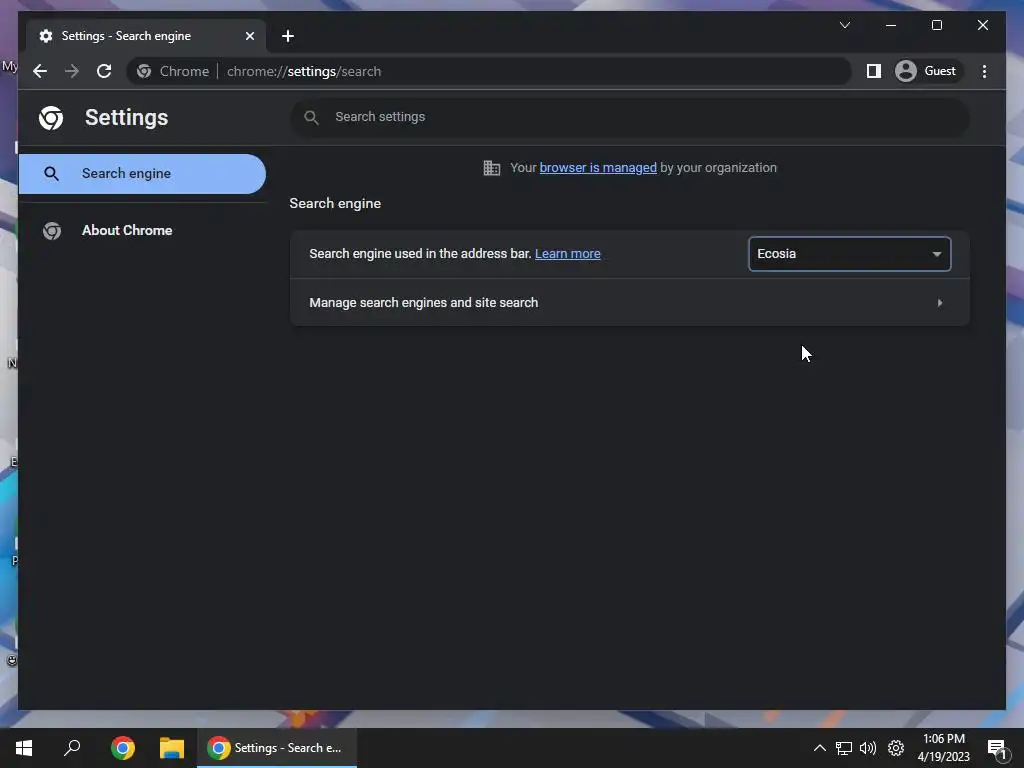
Task: Show hidden system tray icons
Action: pos(819,748)
